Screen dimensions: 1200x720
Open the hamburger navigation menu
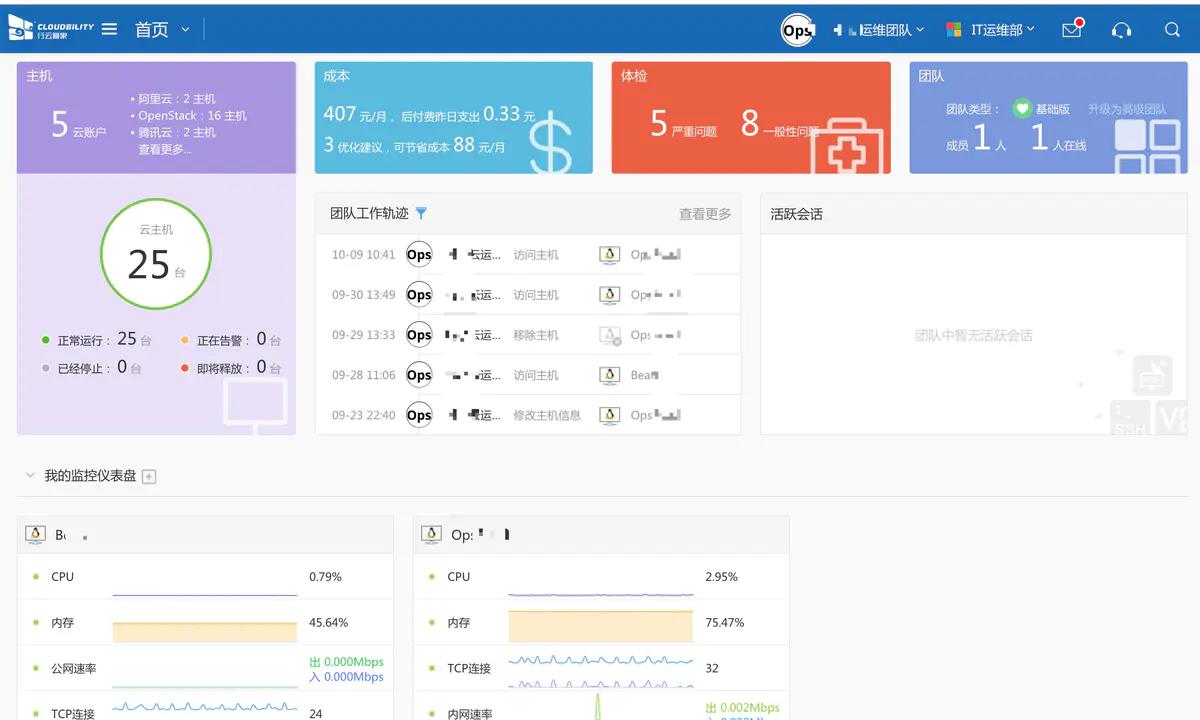tap(110, 30)
